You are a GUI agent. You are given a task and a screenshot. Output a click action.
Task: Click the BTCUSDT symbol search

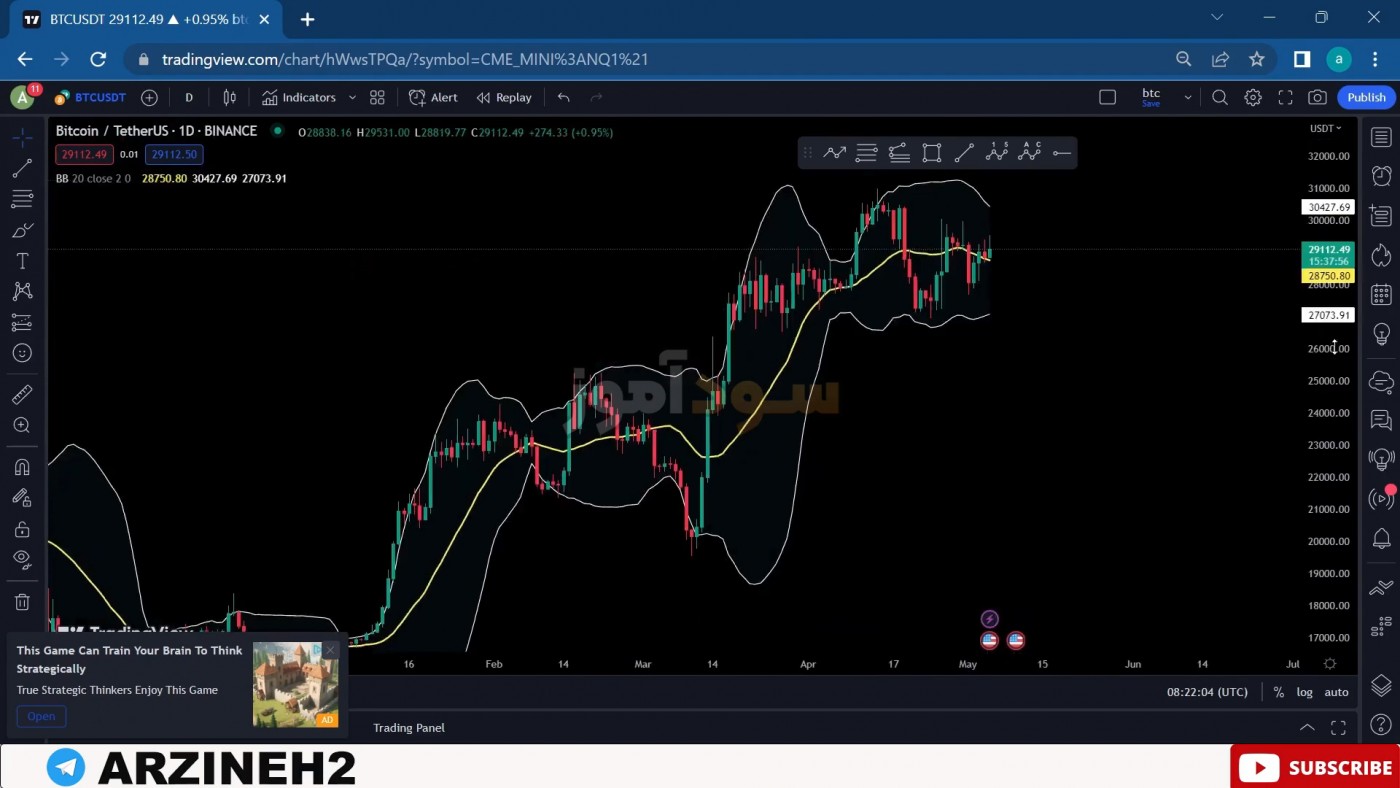point(91,97)
